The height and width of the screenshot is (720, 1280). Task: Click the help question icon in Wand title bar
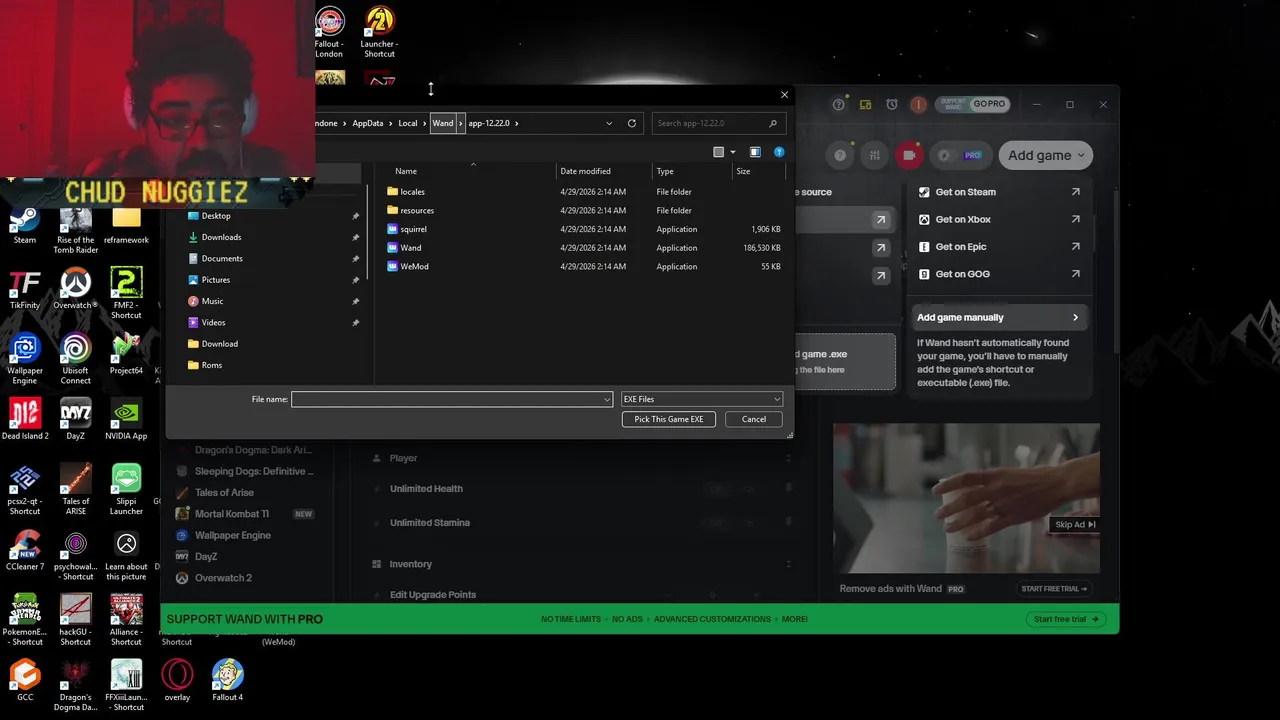pos(839,104)
